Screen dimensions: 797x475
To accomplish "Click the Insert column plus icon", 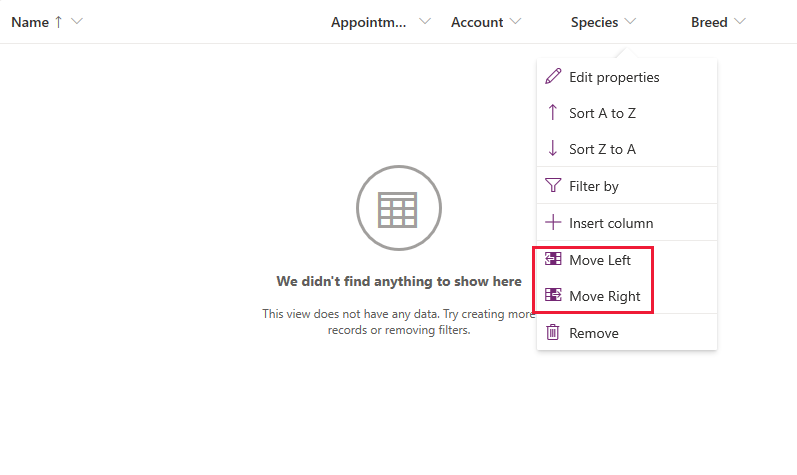I will coord(553,223).
